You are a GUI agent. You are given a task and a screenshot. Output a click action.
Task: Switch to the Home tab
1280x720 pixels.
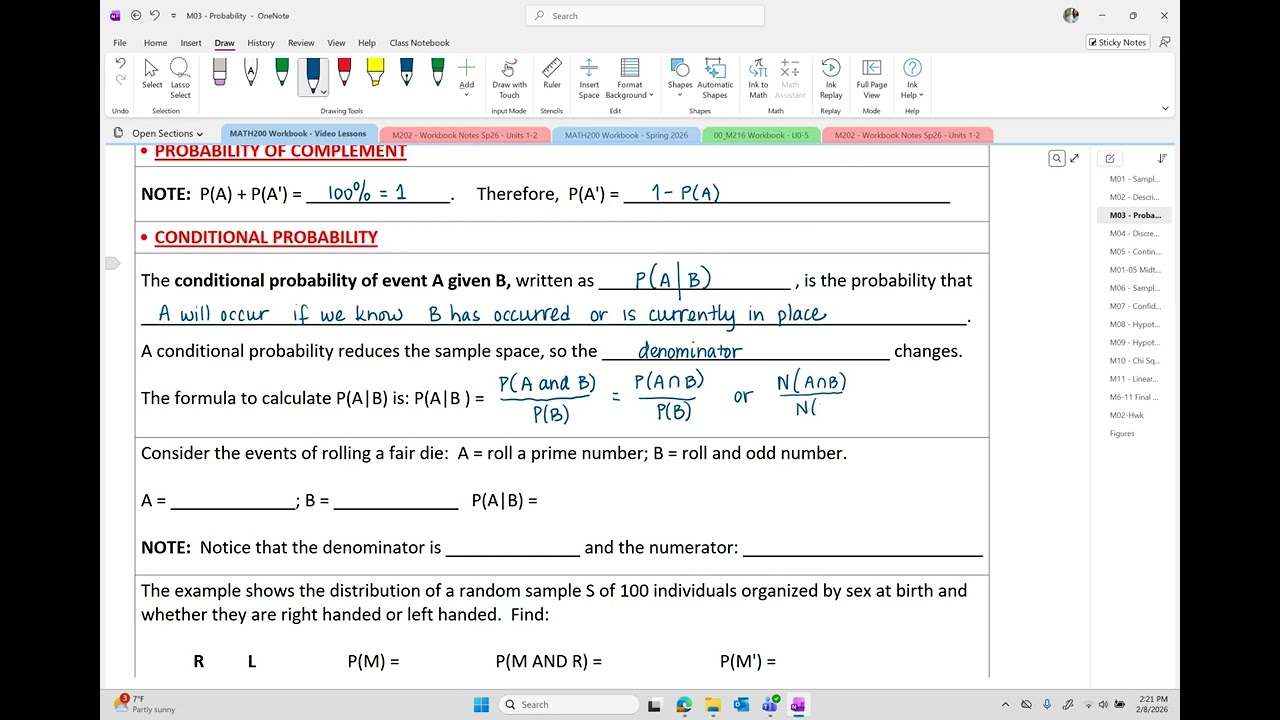(155, 43)
